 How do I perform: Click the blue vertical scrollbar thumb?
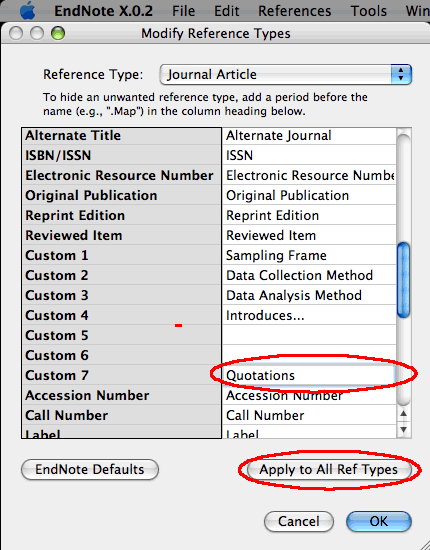coord(404,280)
